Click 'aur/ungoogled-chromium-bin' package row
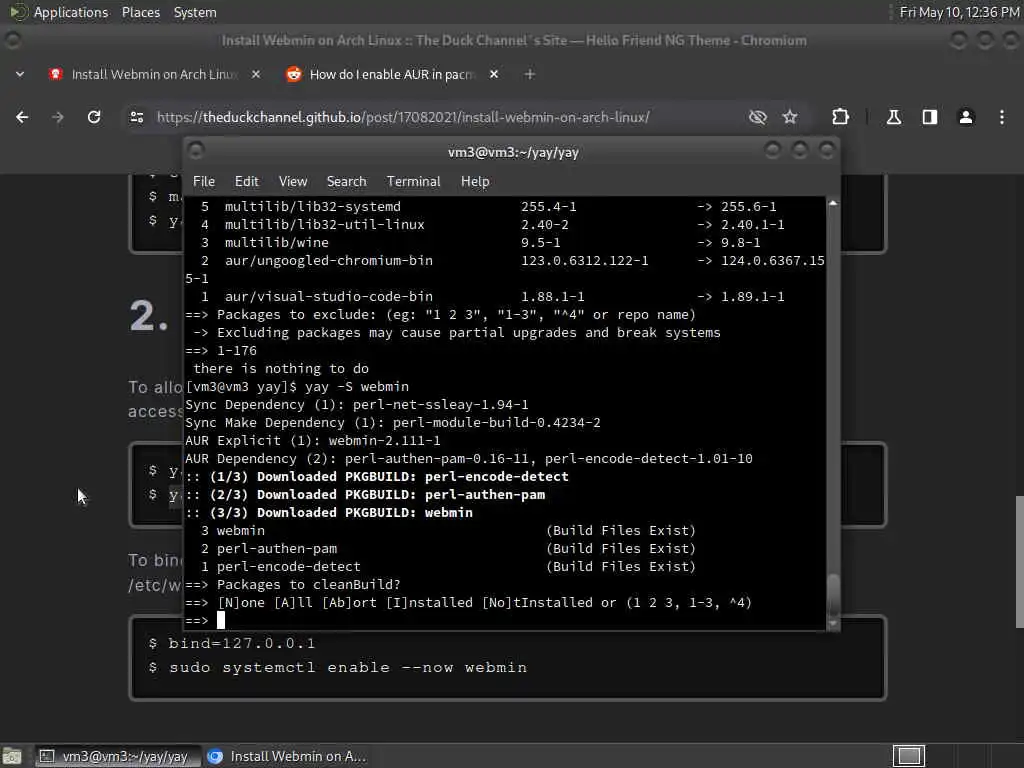 505,261
